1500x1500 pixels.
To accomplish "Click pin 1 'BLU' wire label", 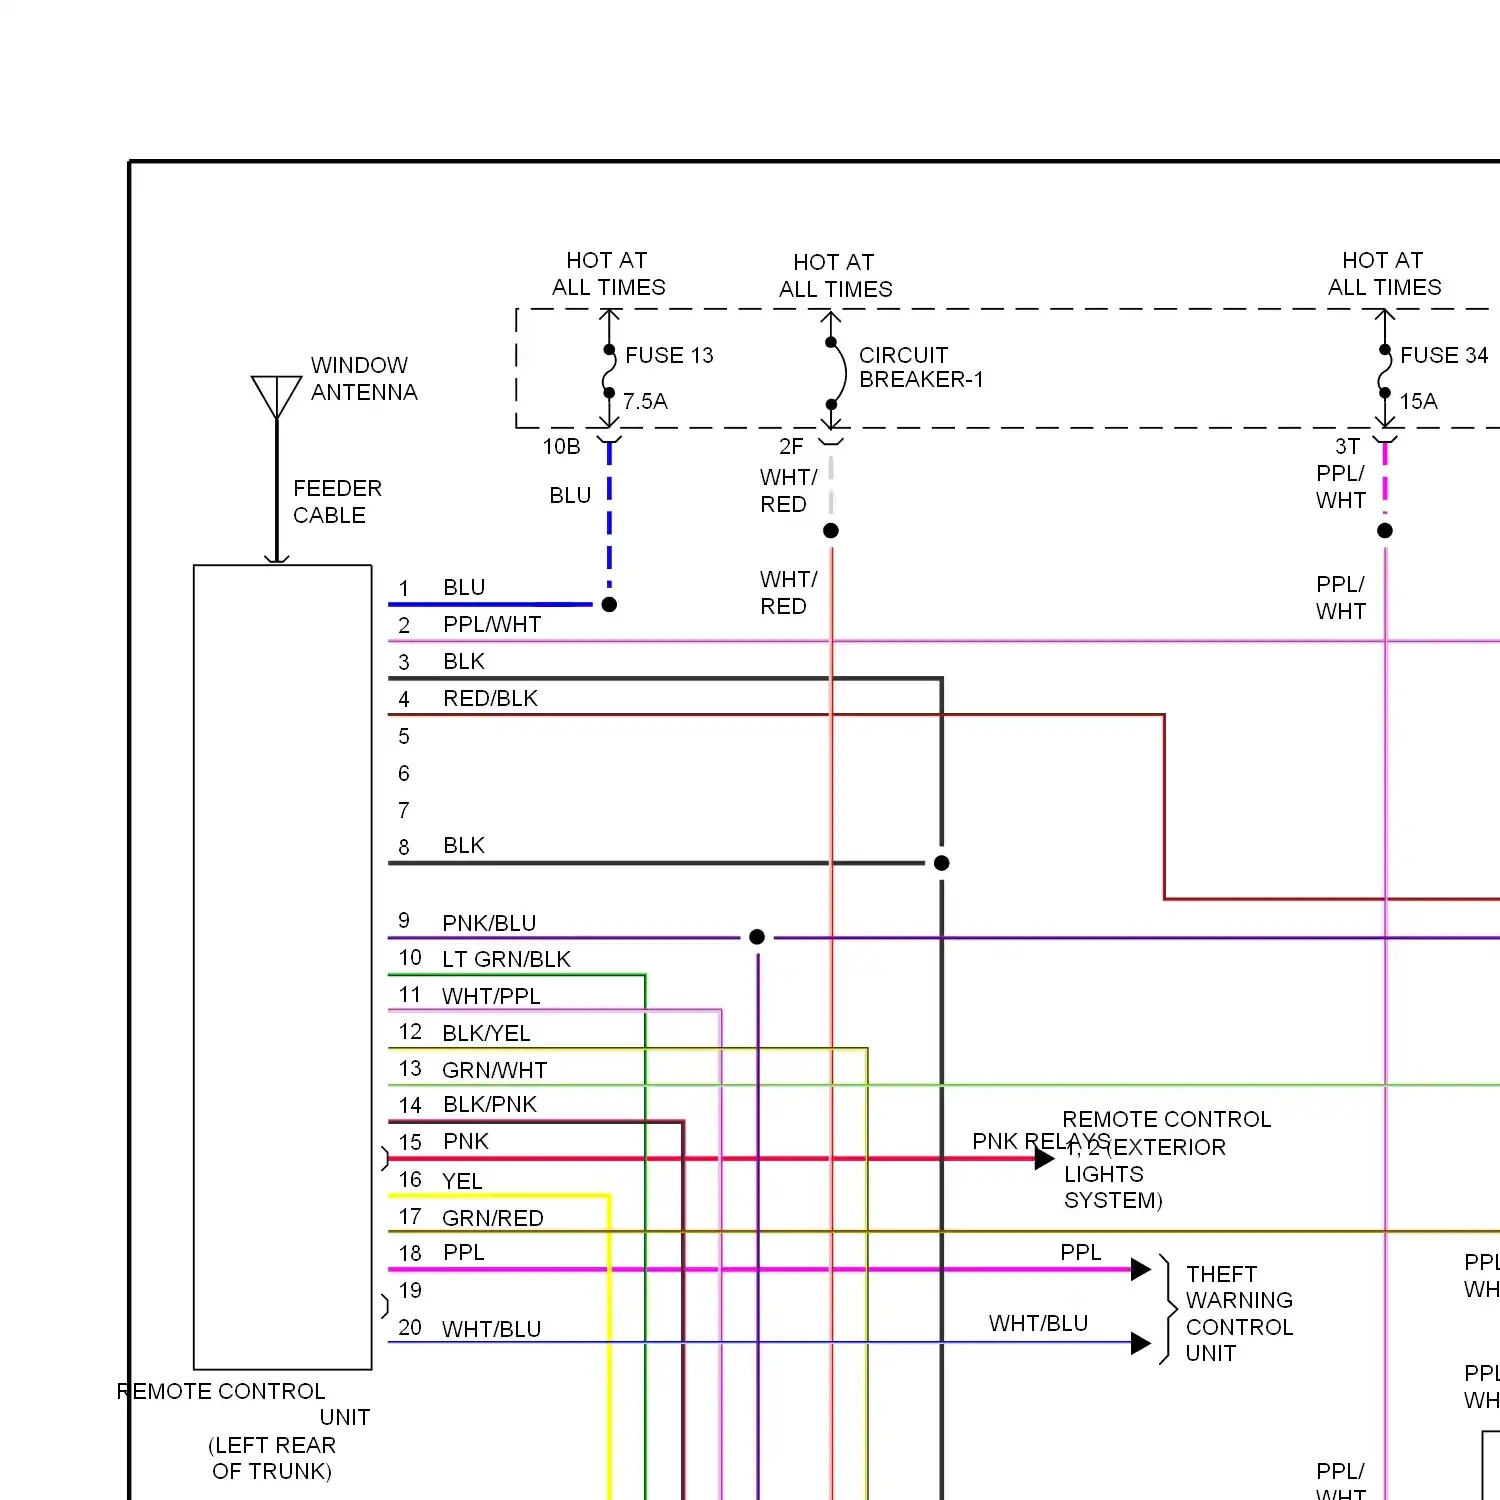I will tap(464, 587).
